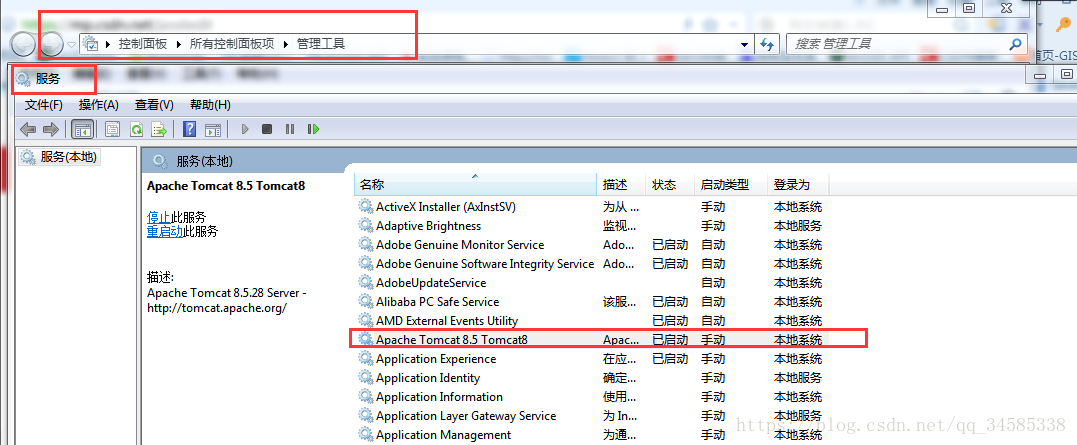Click 本地服务 login in Adaptive Brightness row
The image size is (1077, 445).
click(x=797, y=226)
